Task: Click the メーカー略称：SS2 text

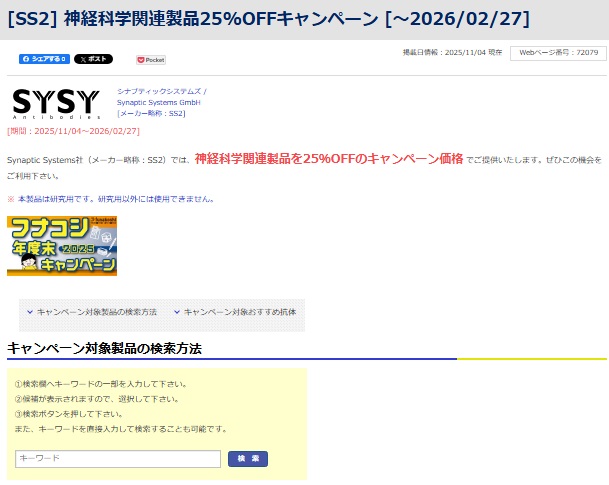Action: (x=151, y=113)
